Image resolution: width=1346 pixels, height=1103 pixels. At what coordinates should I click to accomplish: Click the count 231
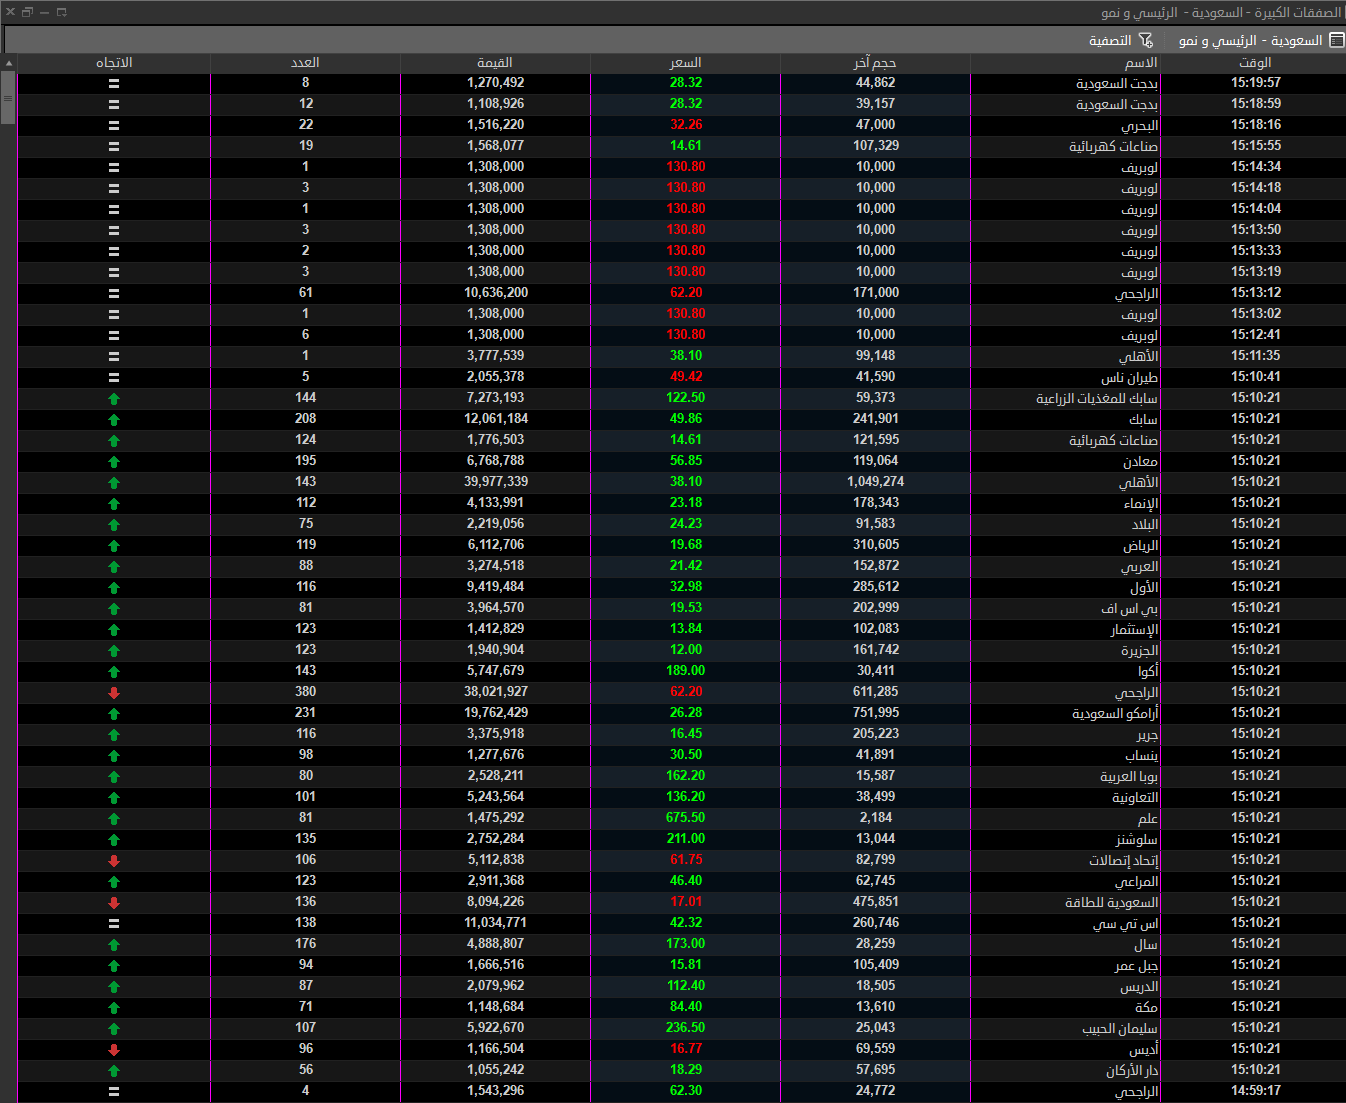pos(306,713)
